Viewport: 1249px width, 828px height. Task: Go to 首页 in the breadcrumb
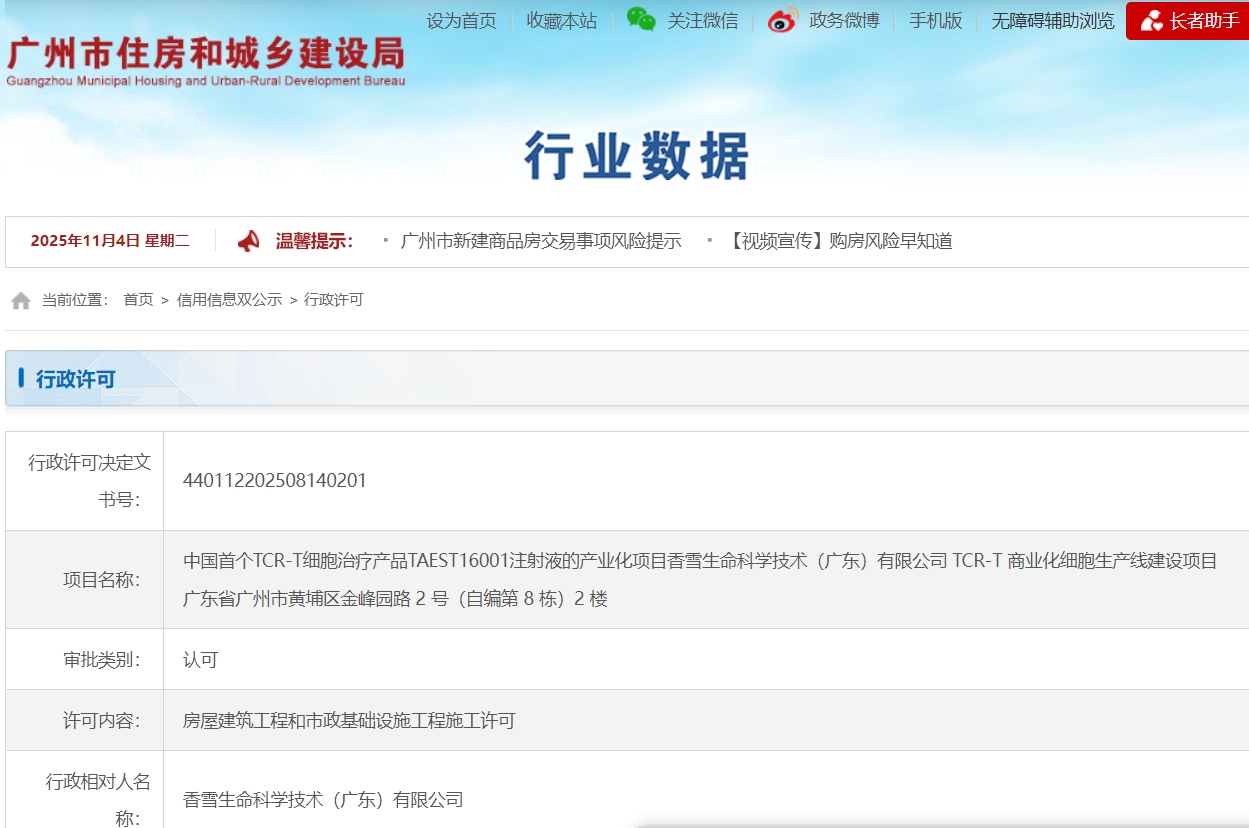pyautogui.click(x=138, y=300)
